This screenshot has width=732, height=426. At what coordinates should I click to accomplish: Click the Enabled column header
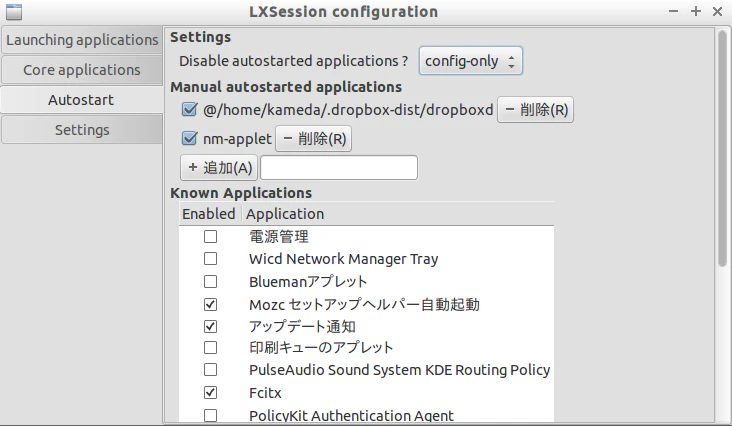coord(209,214)
